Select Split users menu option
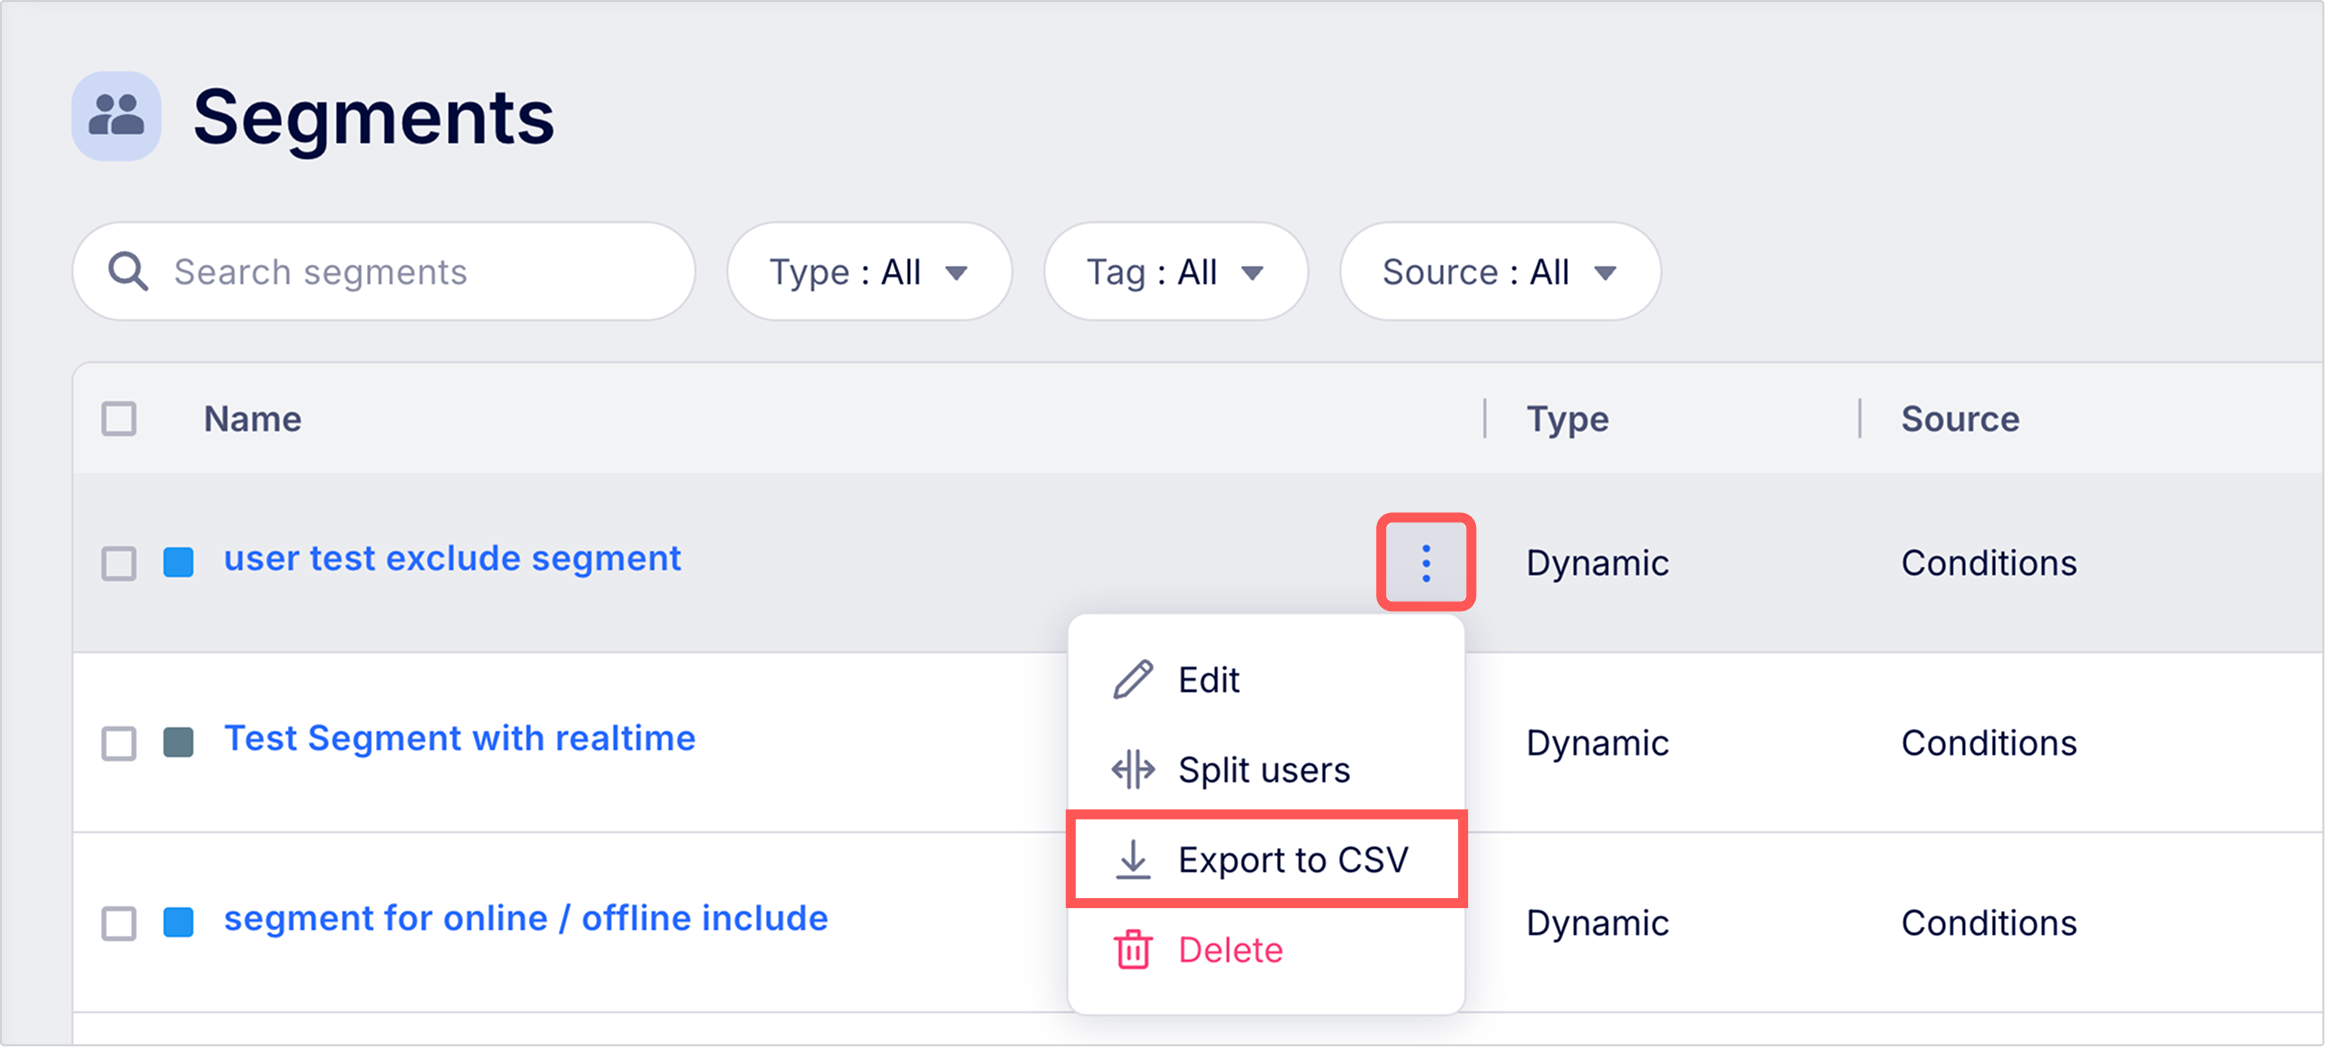The width and height of the screenshot is (2325, 1047). click(1264, 770)
